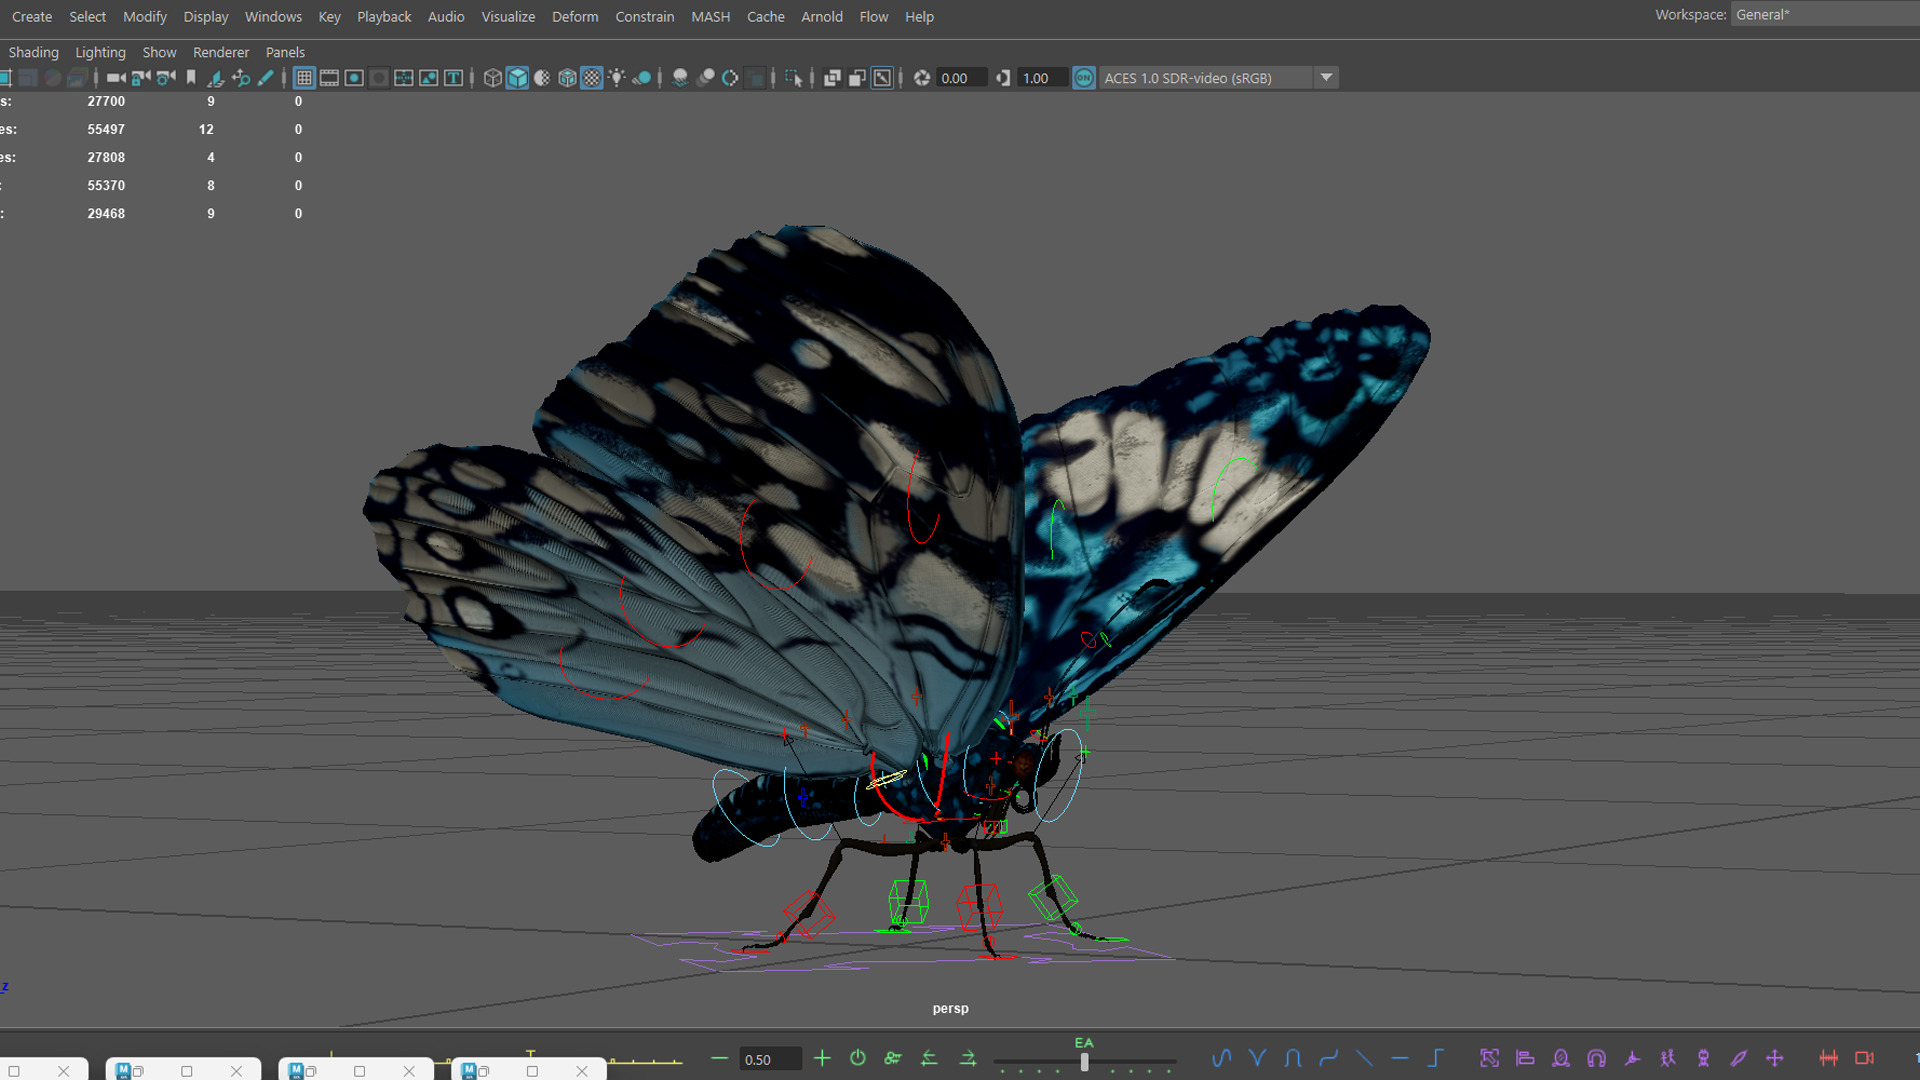The height and width of the screenshot is (1080, 1920).
Task: Toggle the X-ray display icon
Action: [832, 78]
